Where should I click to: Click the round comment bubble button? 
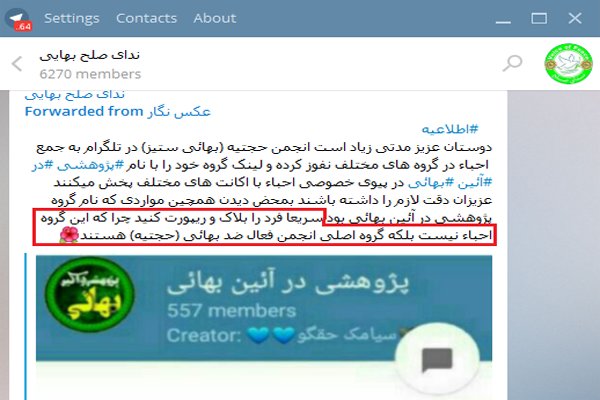437,360
